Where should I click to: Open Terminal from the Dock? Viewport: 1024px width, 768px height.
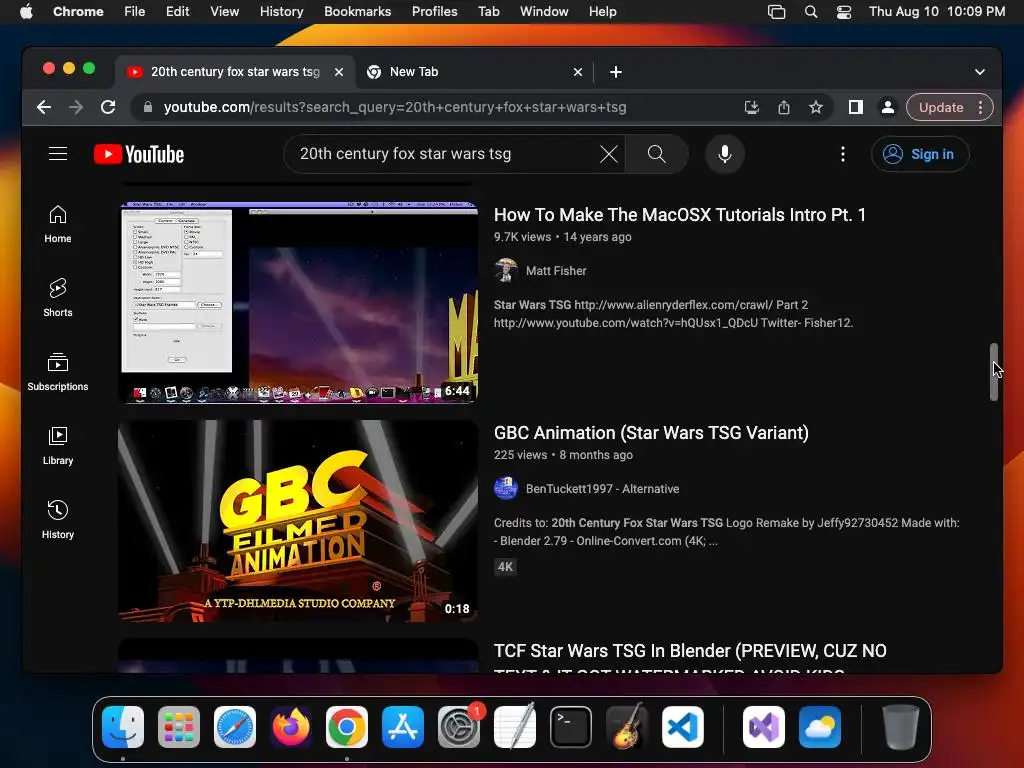click(571, 727)
